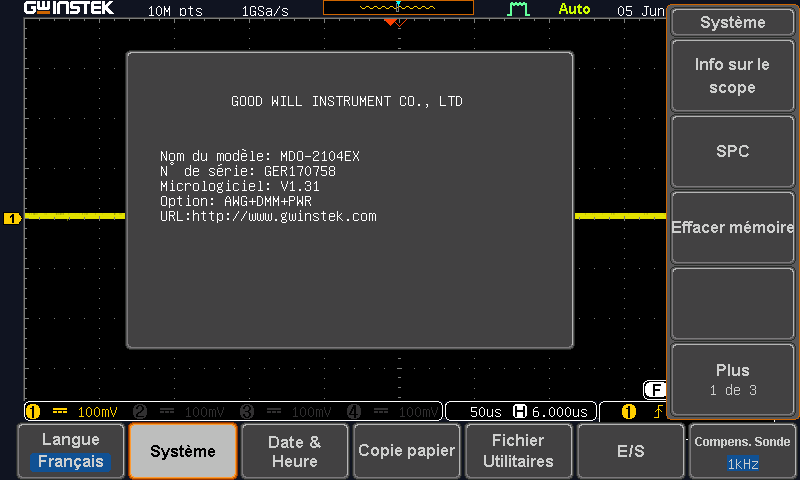Click the Micrologiciel V1.31 line
Viewport: 800px width, 480px height.
pyautogui.click(x=240, y=186)
